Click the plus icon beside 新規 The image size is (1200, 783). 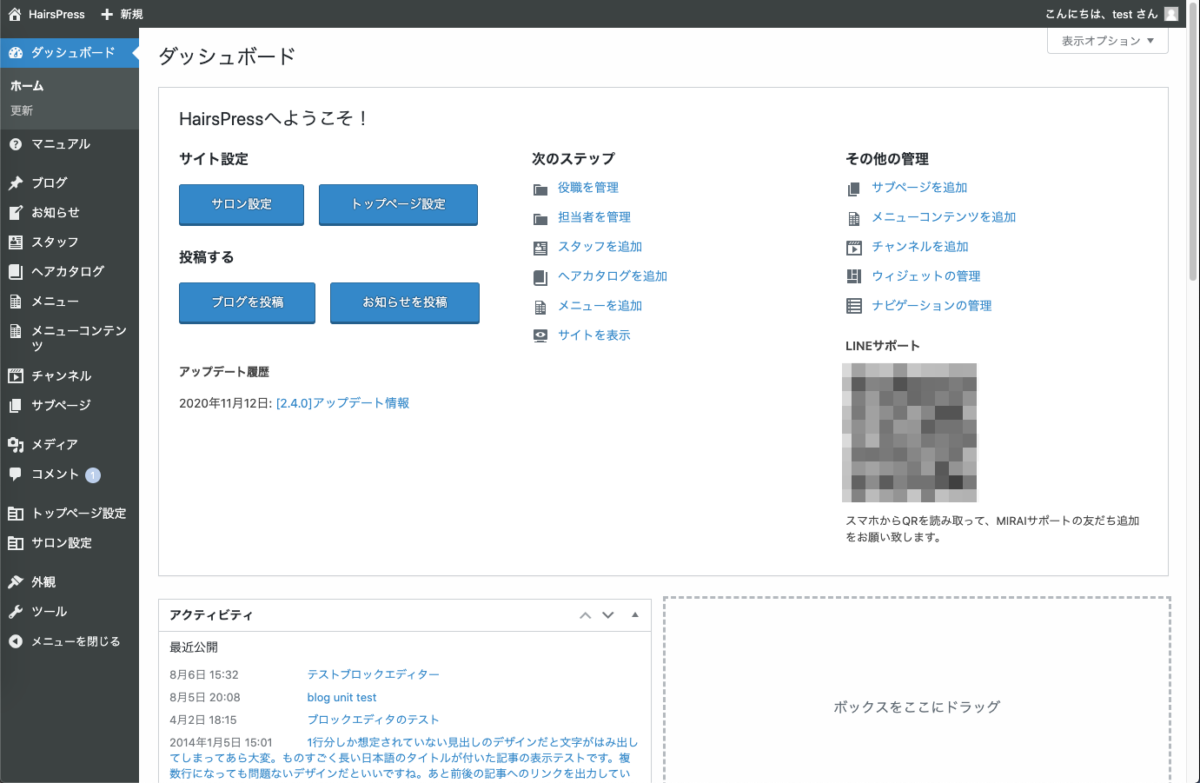(107, 14)
